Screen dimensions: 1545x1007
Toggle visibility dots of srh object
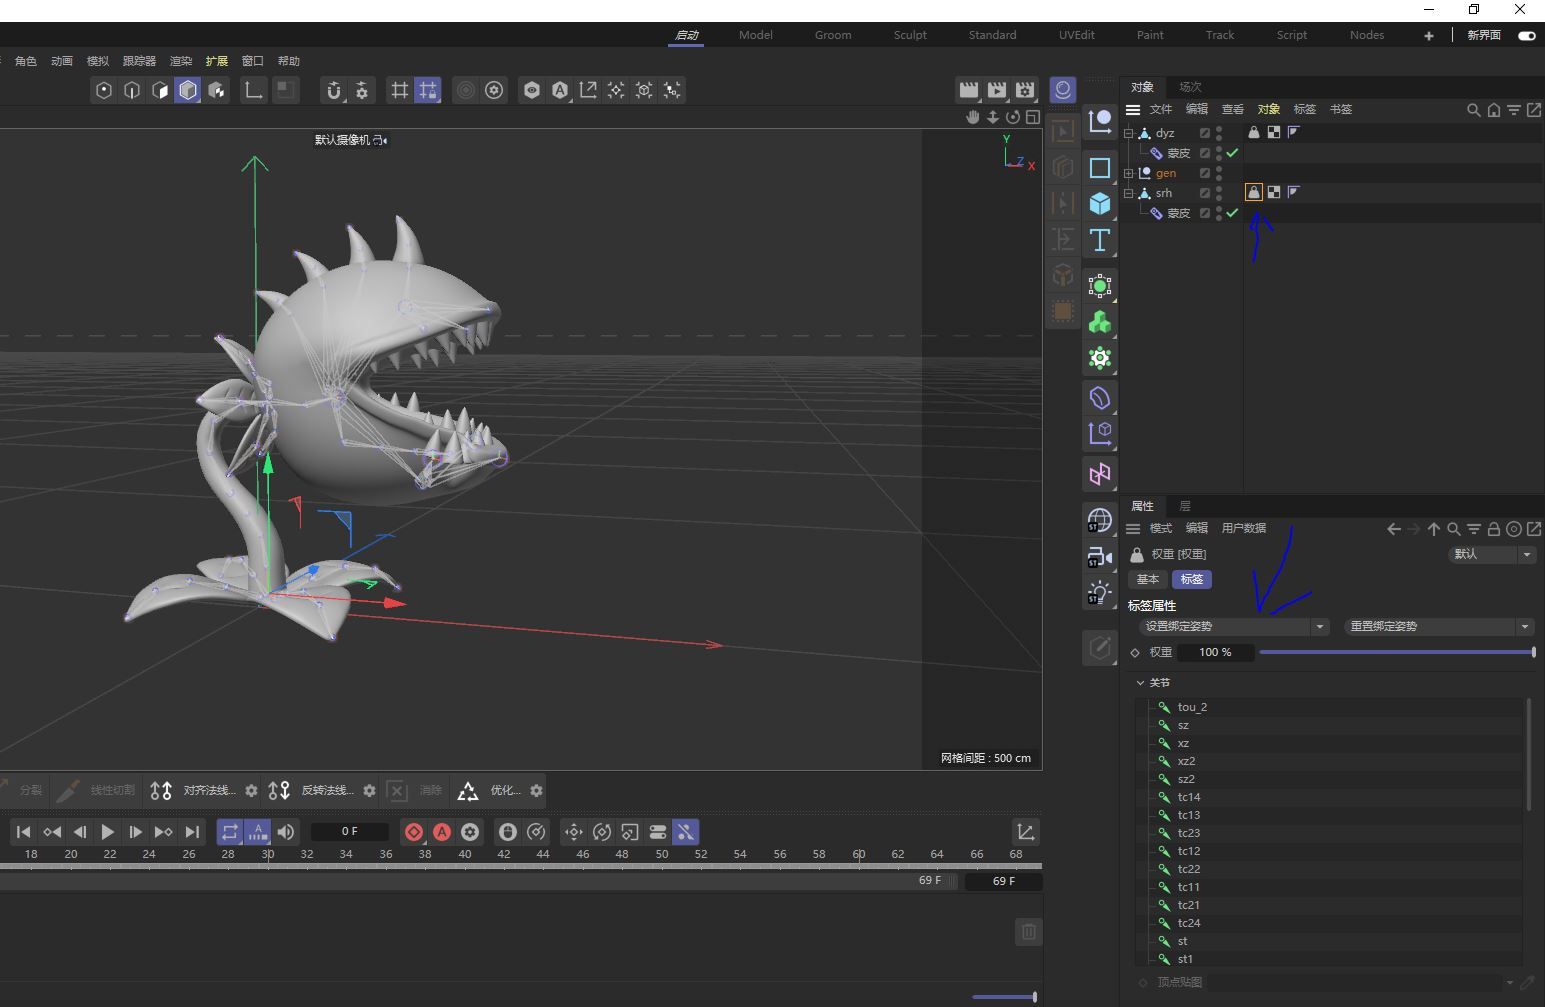[1219, 193]
